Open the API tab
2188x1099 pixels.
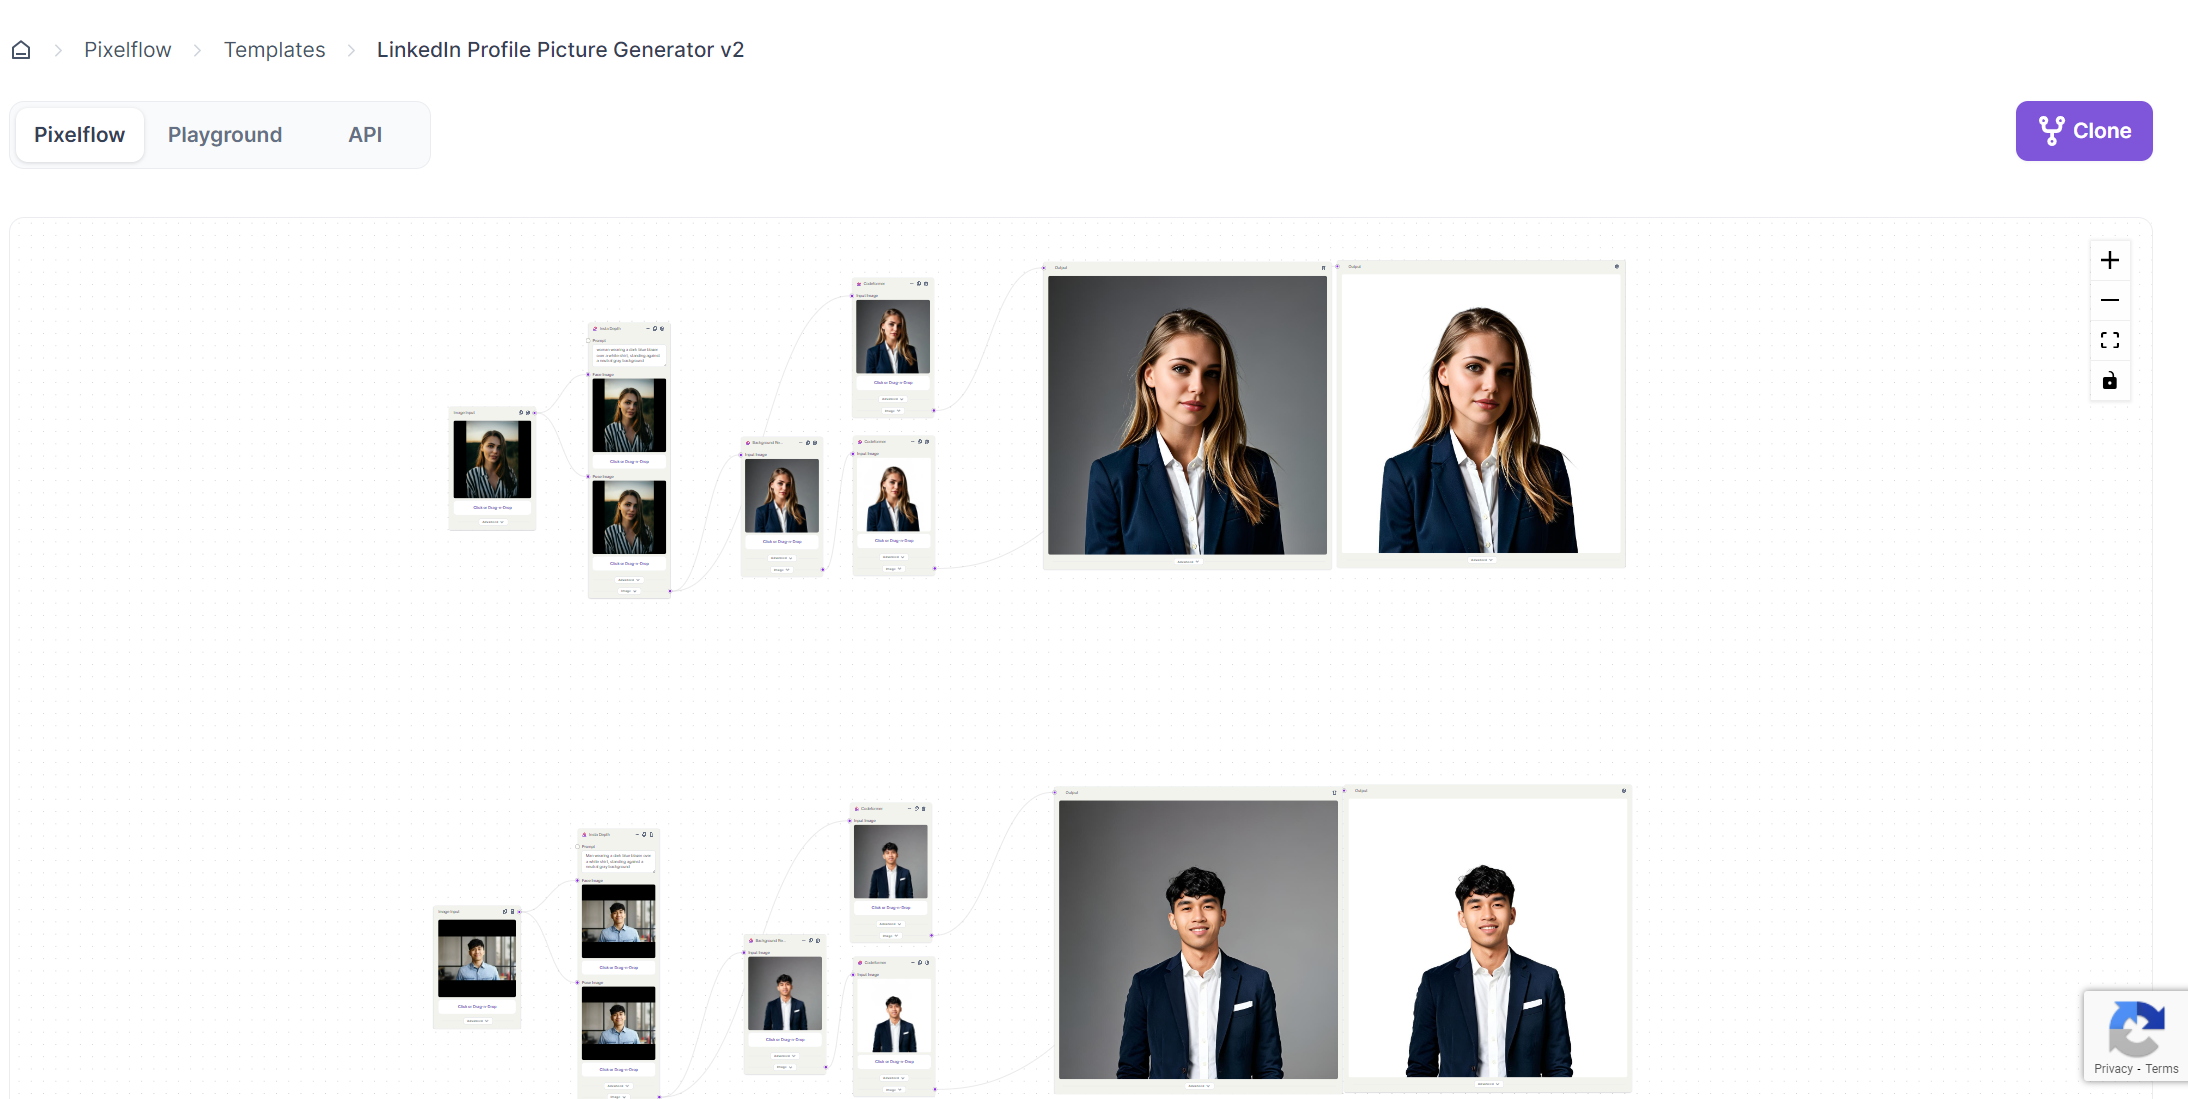tap(365, 135)
